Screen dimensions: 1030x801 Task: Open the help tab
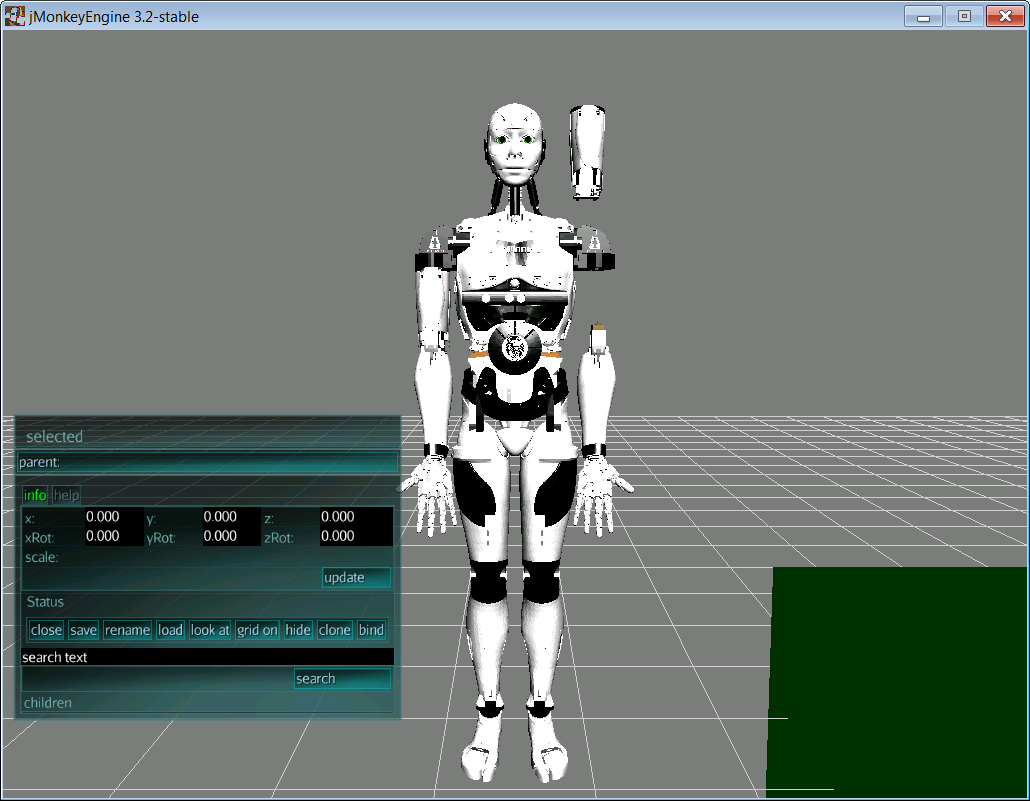tap(66, 495)
